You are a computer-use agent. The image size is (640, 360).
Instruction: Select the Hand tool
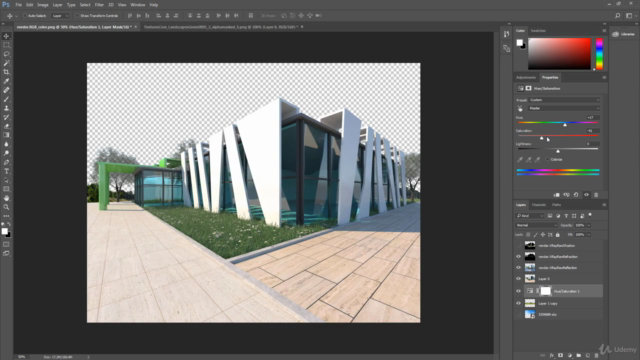(x=6, y=198)
